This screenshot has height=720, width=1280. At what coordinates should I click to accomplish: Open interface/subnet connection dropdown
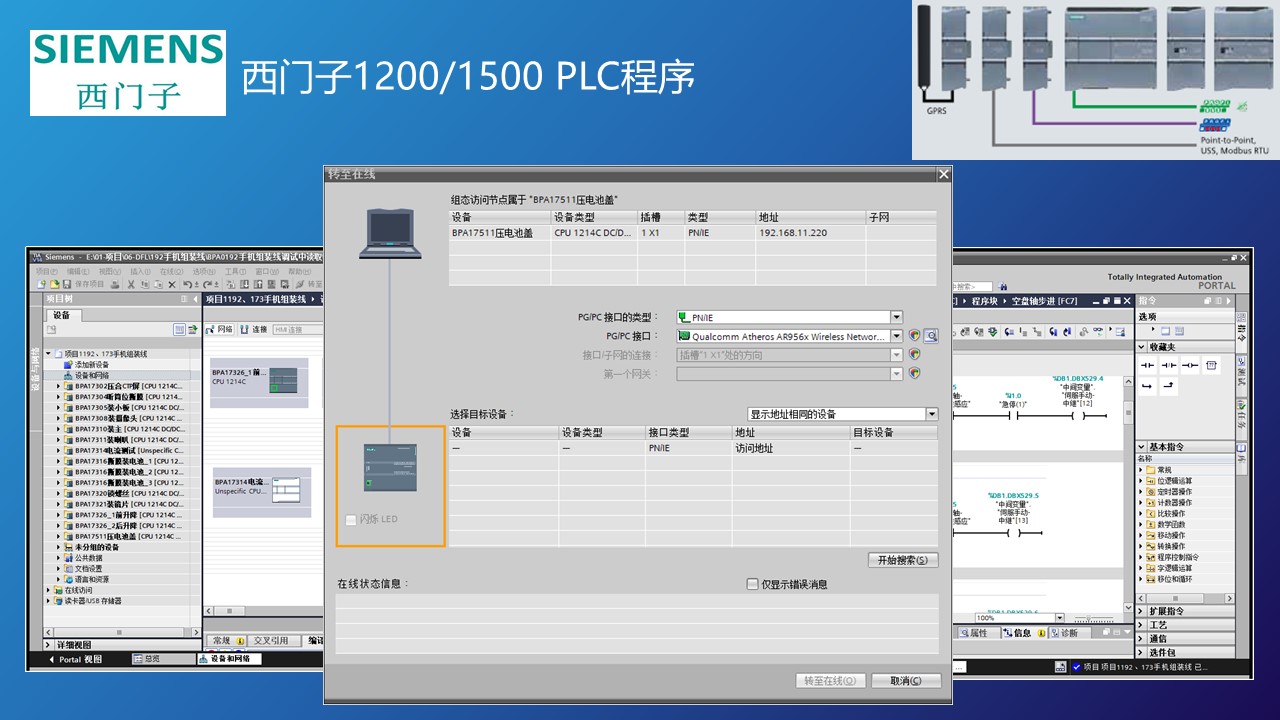896,355
